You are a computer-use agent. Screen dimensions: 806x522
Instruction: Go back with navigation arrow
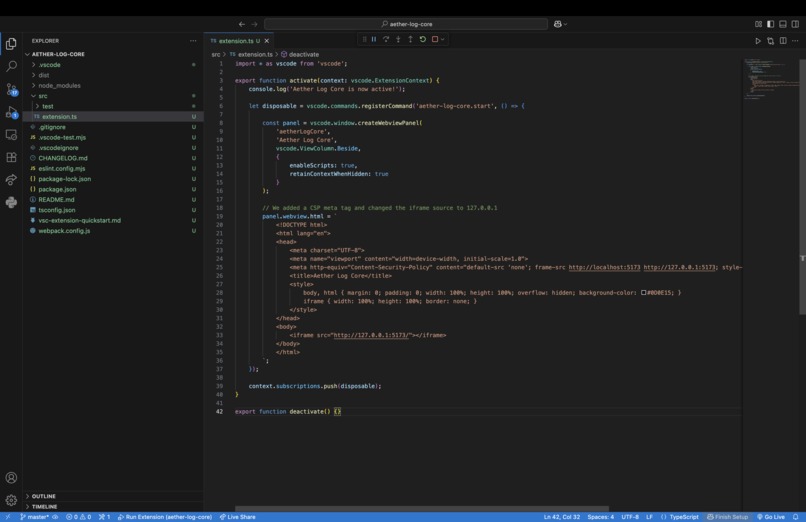point(242,24)
